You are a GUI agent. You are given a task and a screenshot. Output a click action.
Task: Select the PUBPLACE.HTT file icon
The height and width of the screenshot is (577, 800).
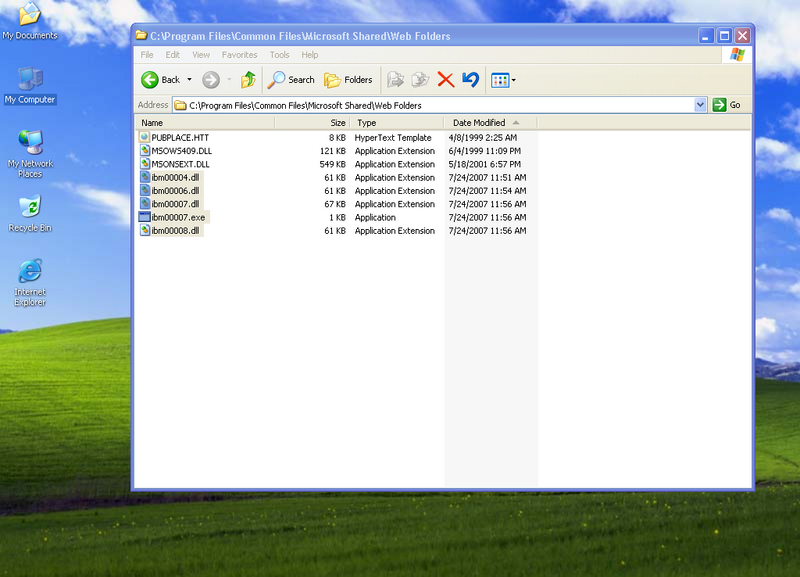click(x=144, y=137)
